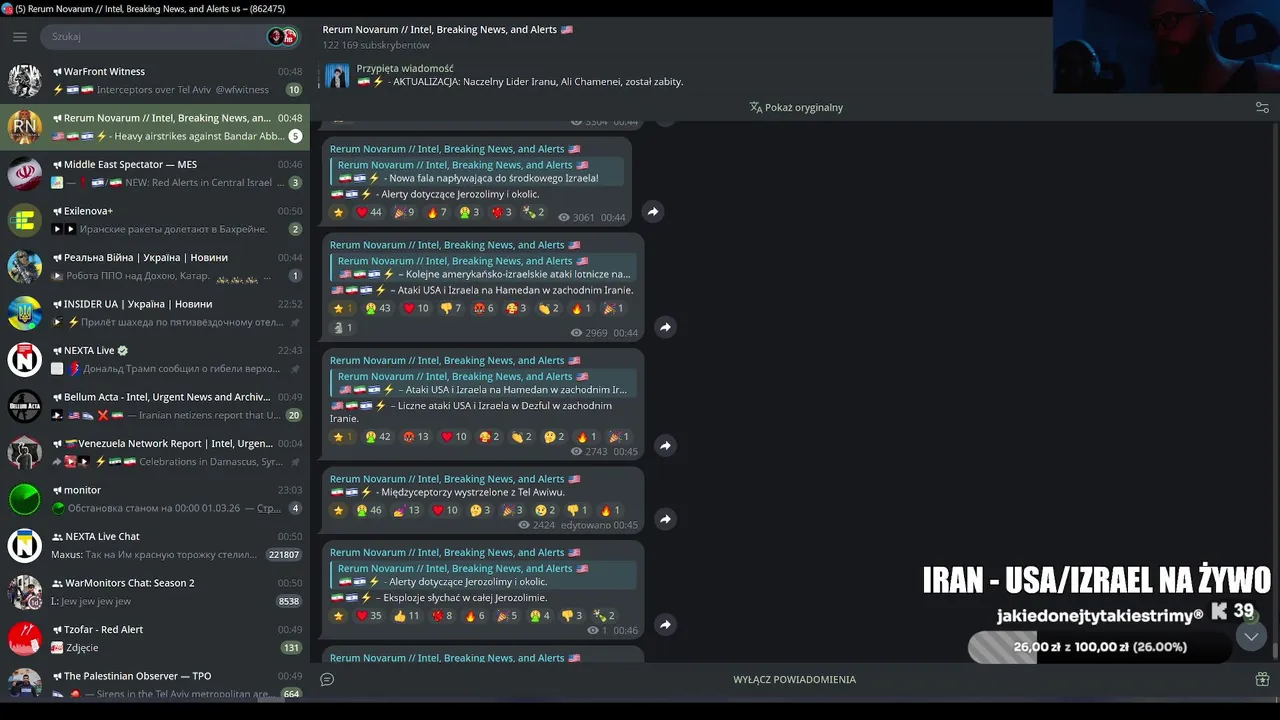Click the chat scrollbar thumb
The height and width of the screenshot is (720, 1280).
click(1274, 651)
